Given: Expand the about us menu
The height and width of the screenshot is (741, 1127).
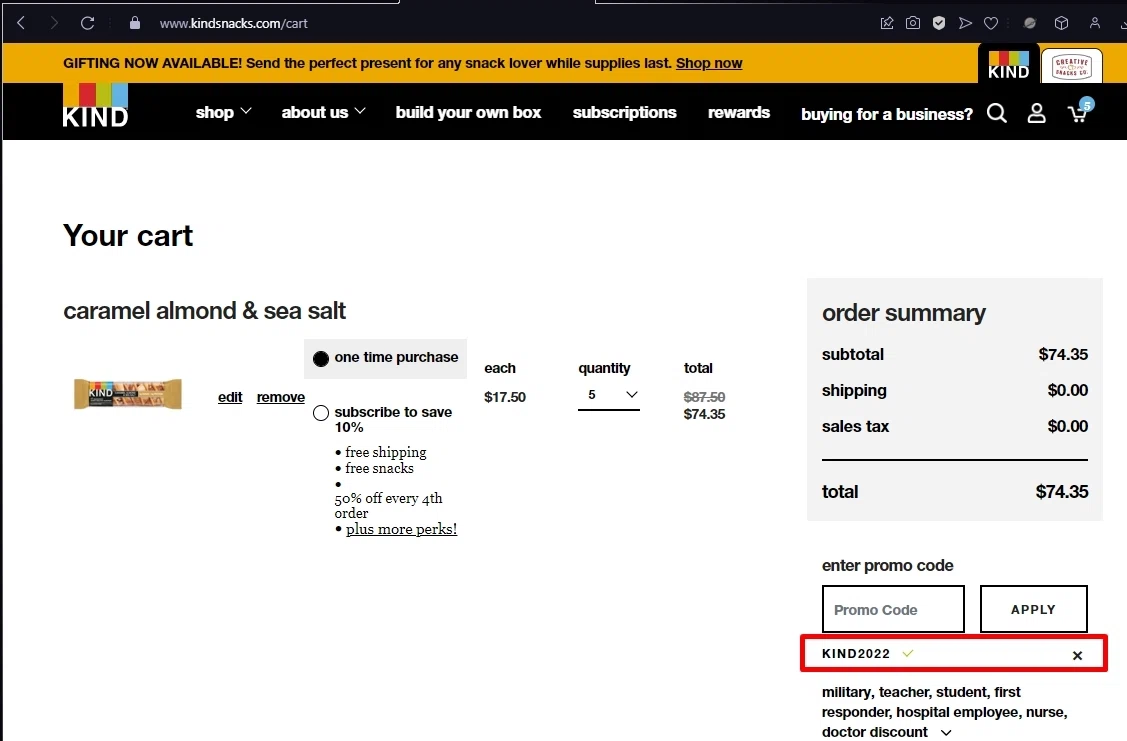Looking at the screenshot, I should [323, 112].
